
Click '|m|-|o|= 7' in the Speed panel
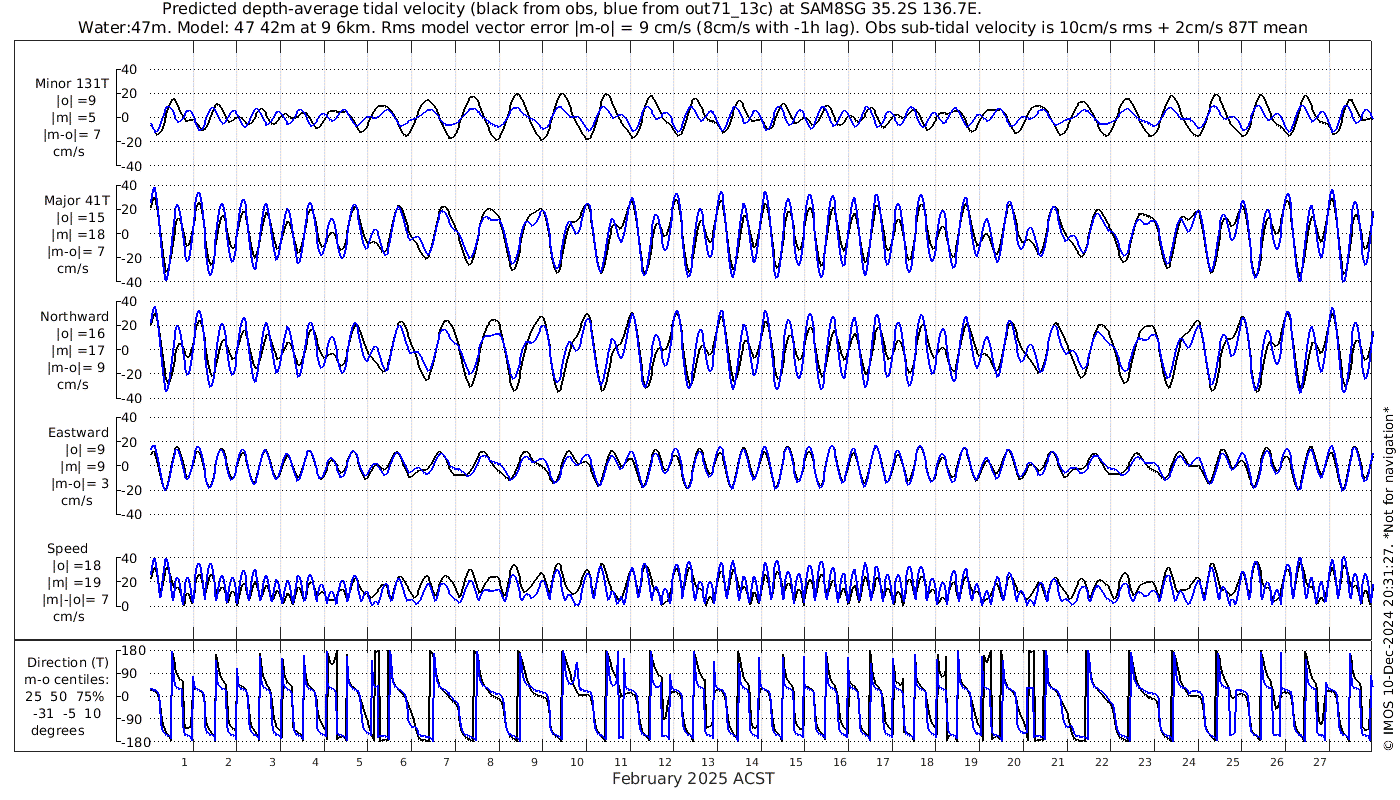pyautogui.click(x=75, y=599)
